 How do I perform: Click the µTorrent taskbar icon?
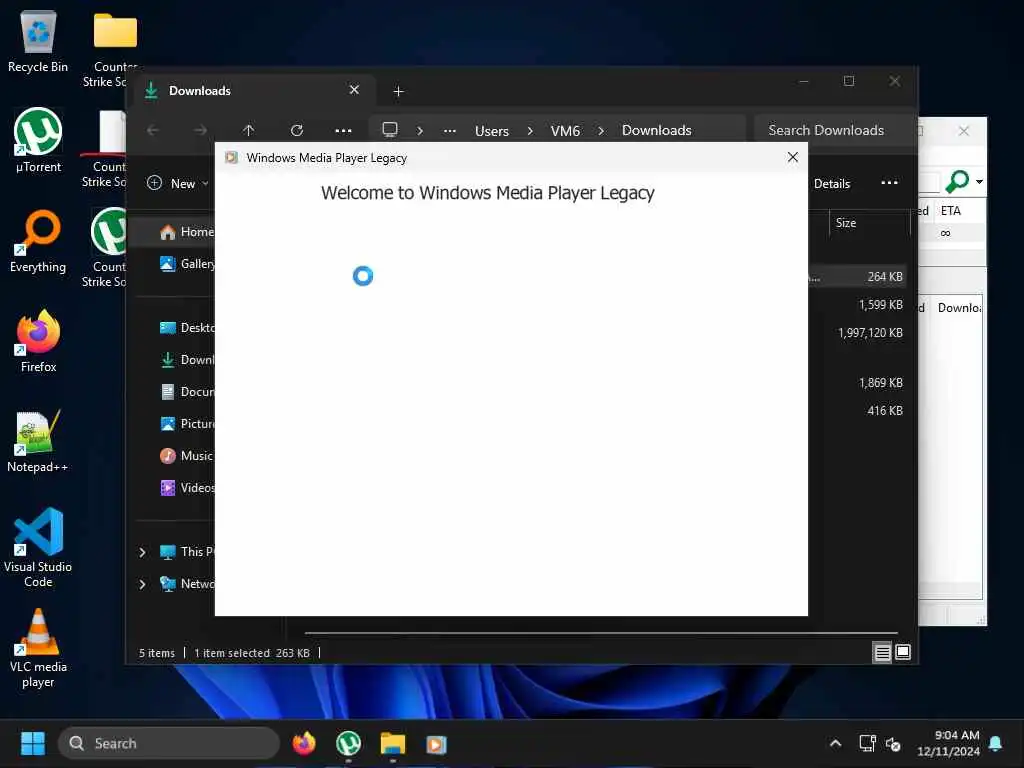pos(348,743)
